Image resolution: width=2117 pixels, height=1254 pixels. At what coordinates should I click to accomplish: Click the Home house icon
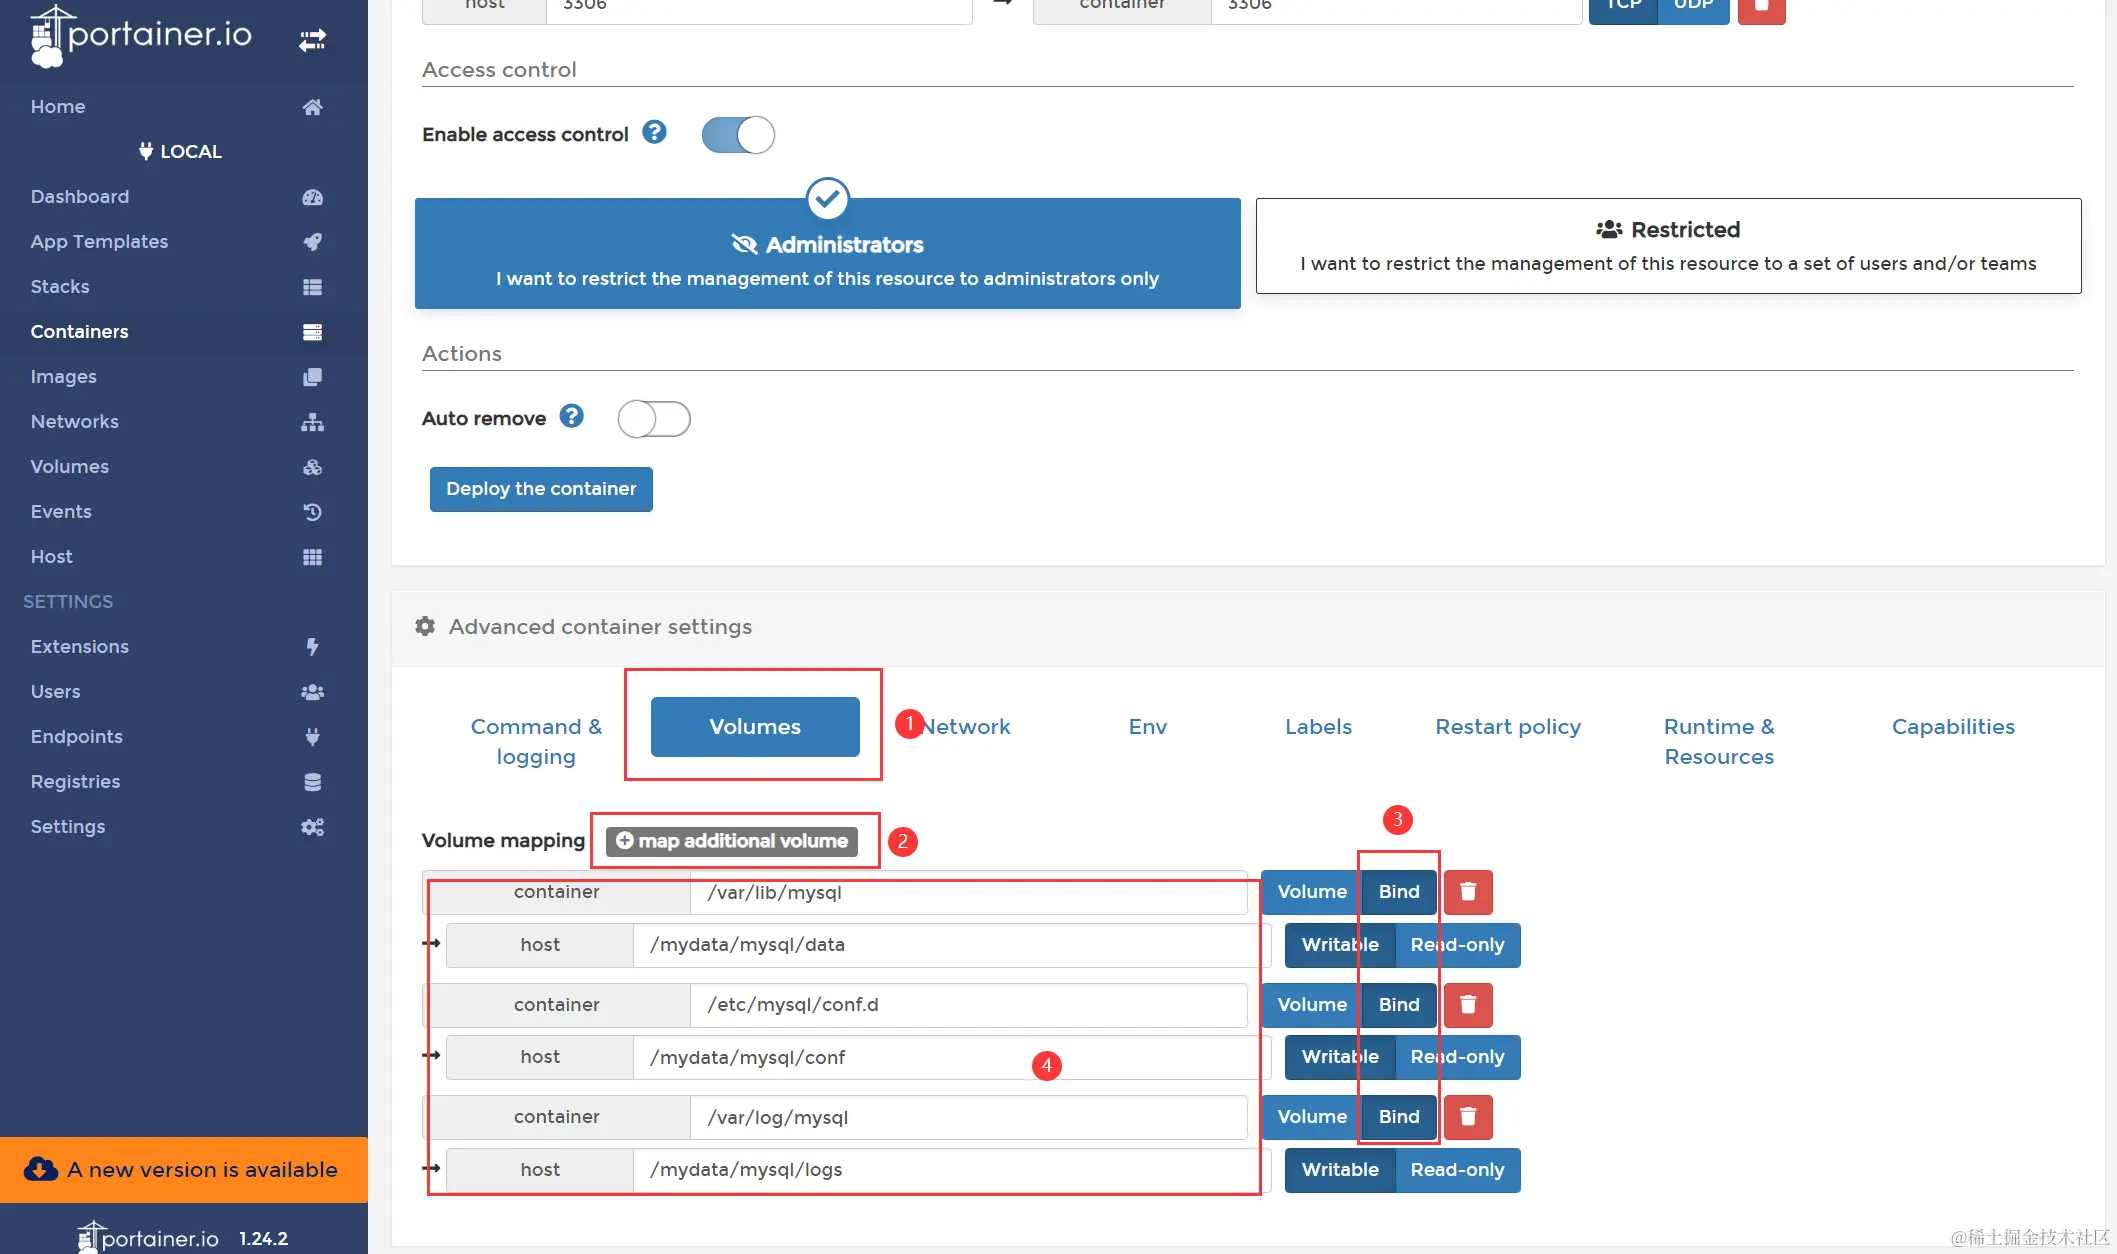pyautogui.click(x=312, y=107)
